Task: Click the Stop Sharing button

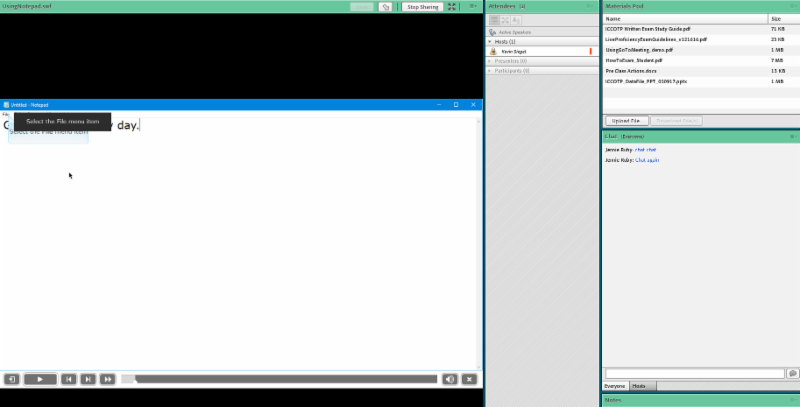Action: (x=422, y=7)
